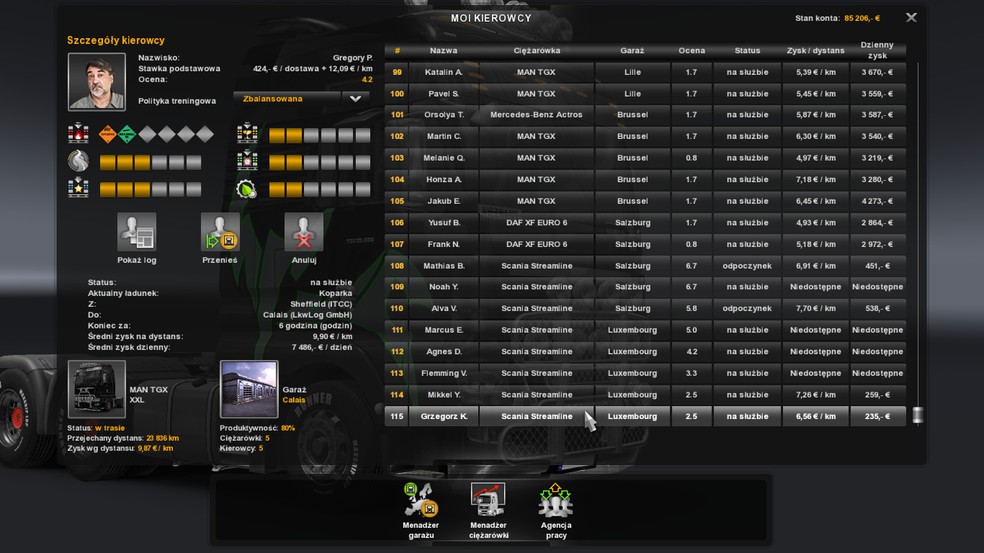
Task: Select driver Flemming V. row
Action: click(645, 373)
